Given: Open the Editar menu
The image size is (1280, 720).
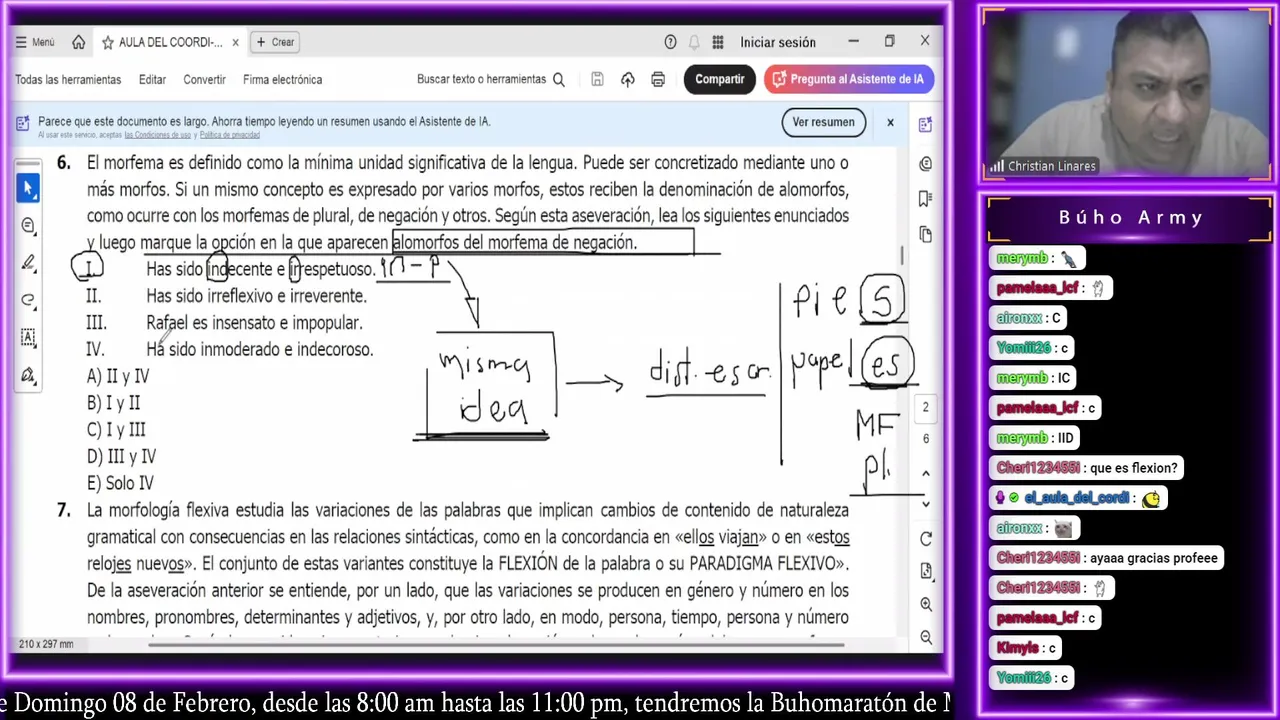Looking at the screenshot, I should click(152, 79).
